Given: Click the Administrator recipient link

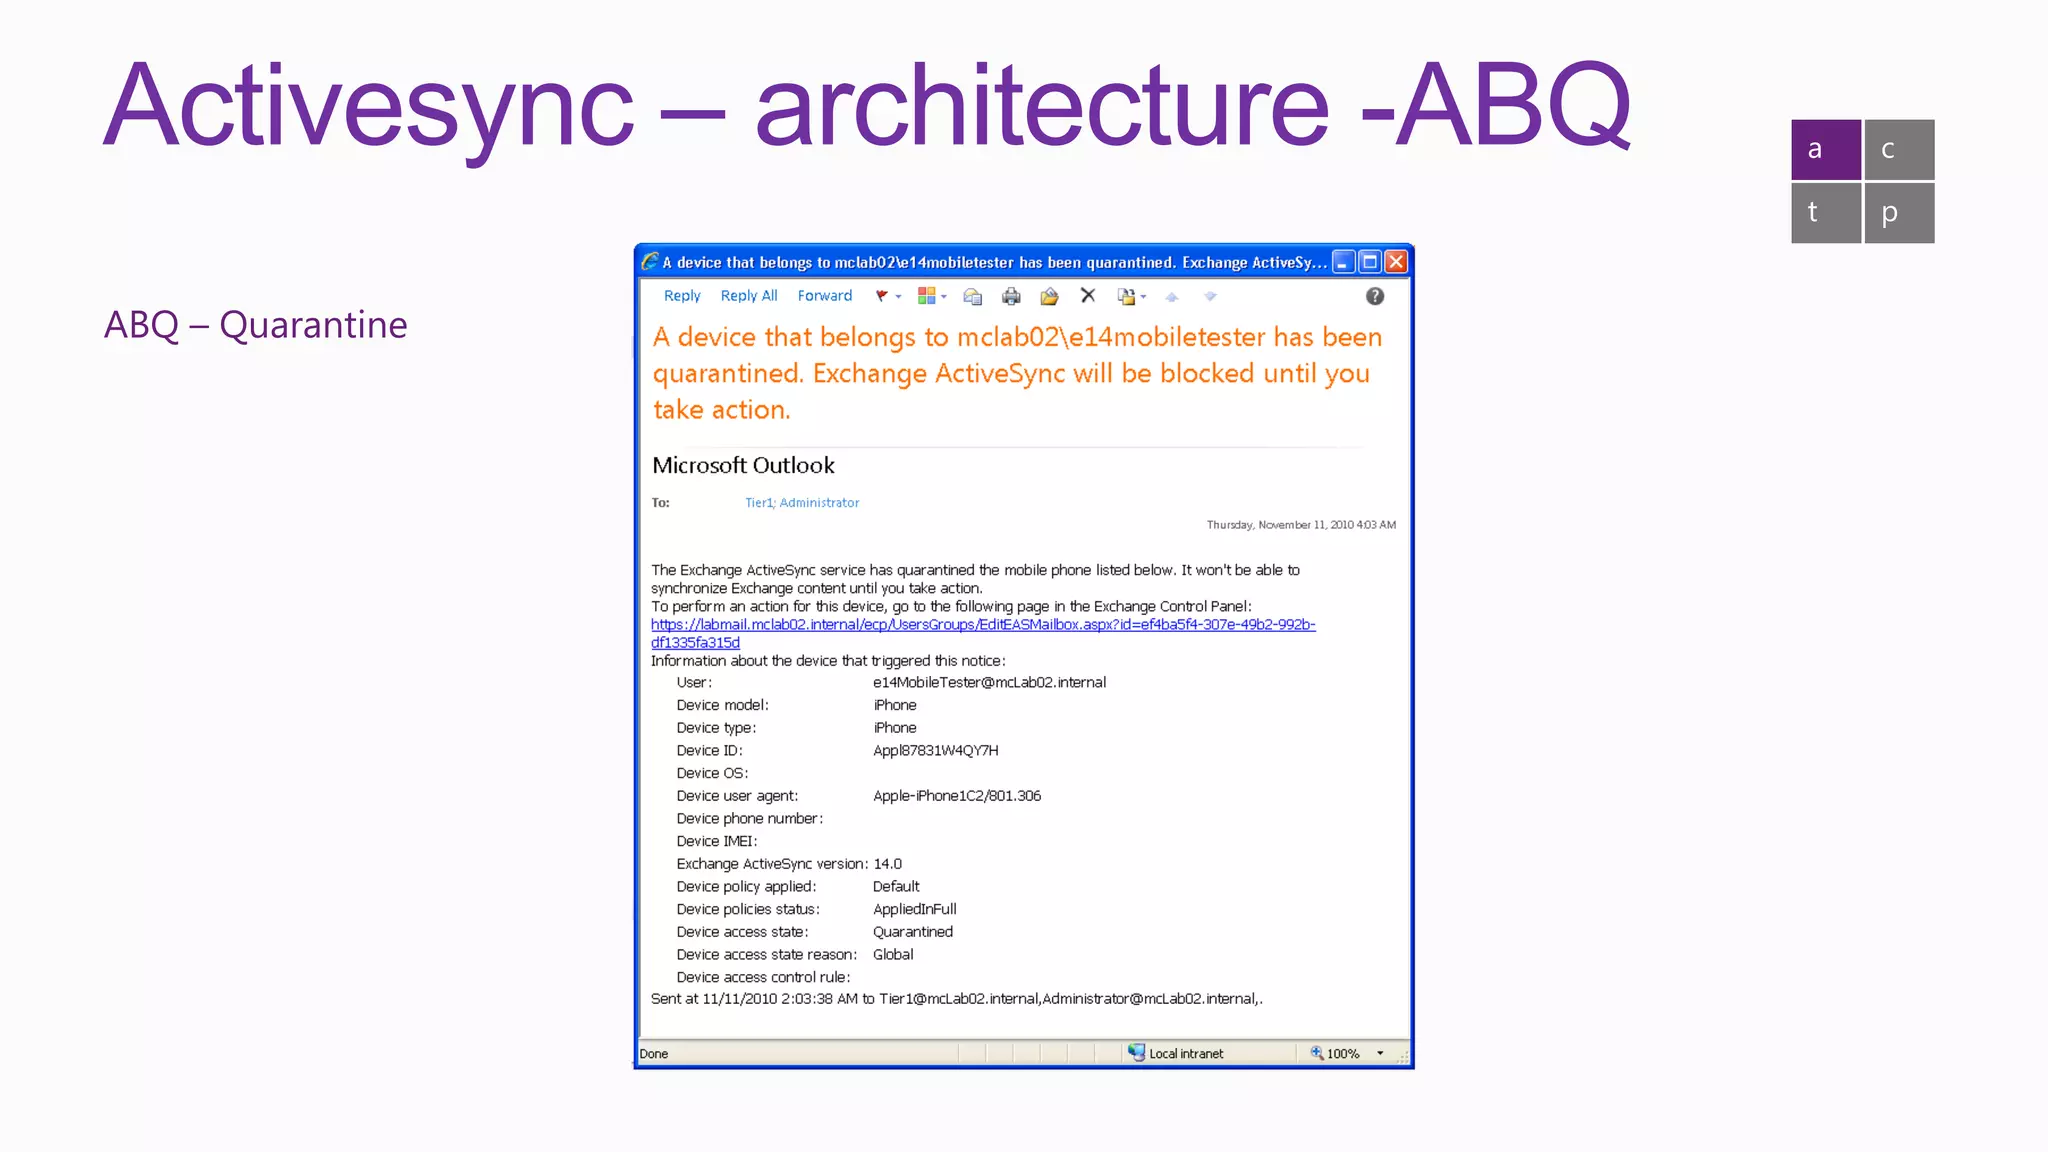Looking at the screenshot, I should tap(819, 503).
